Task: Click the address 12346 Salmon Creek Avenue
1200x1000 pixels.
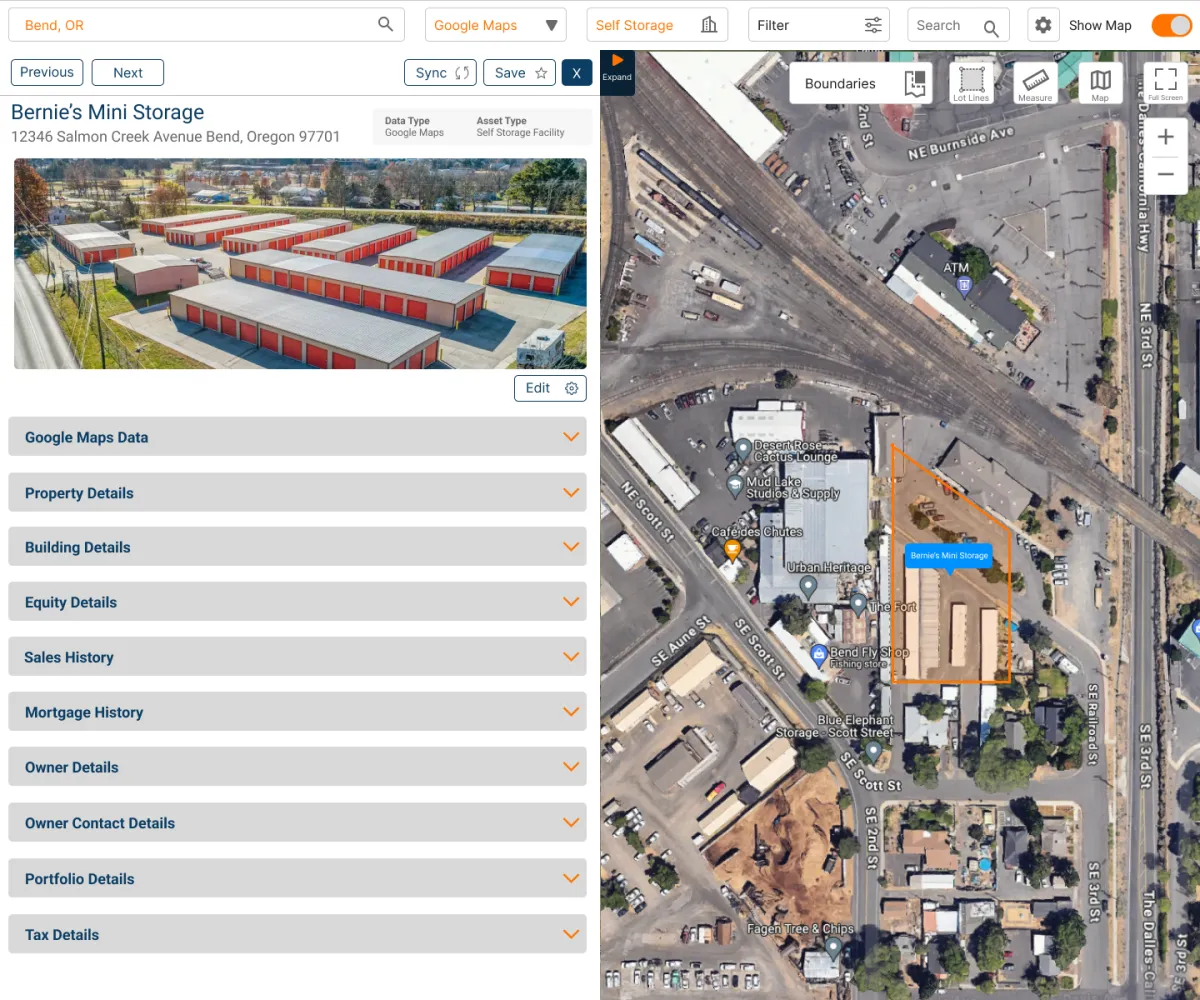Action: [176, 137]
